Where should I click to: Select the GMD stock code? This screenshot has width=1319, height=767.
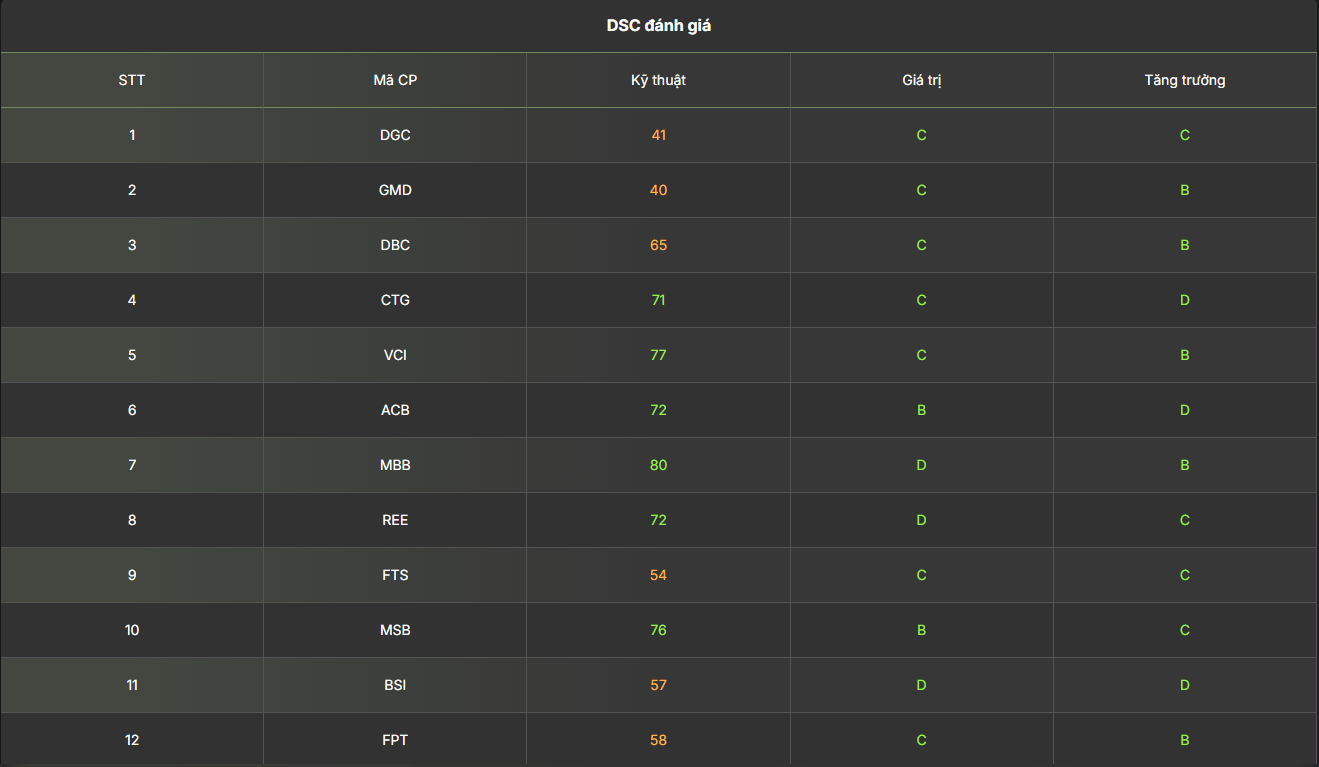[x=395, y=190]
